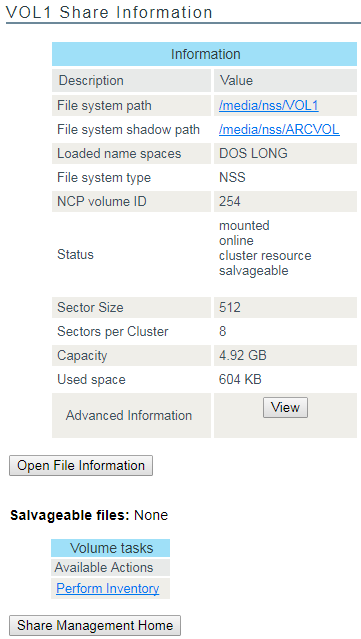Click the Advanced Information label cell
This screenshot has width=361, height=639.
pos(131,415)
